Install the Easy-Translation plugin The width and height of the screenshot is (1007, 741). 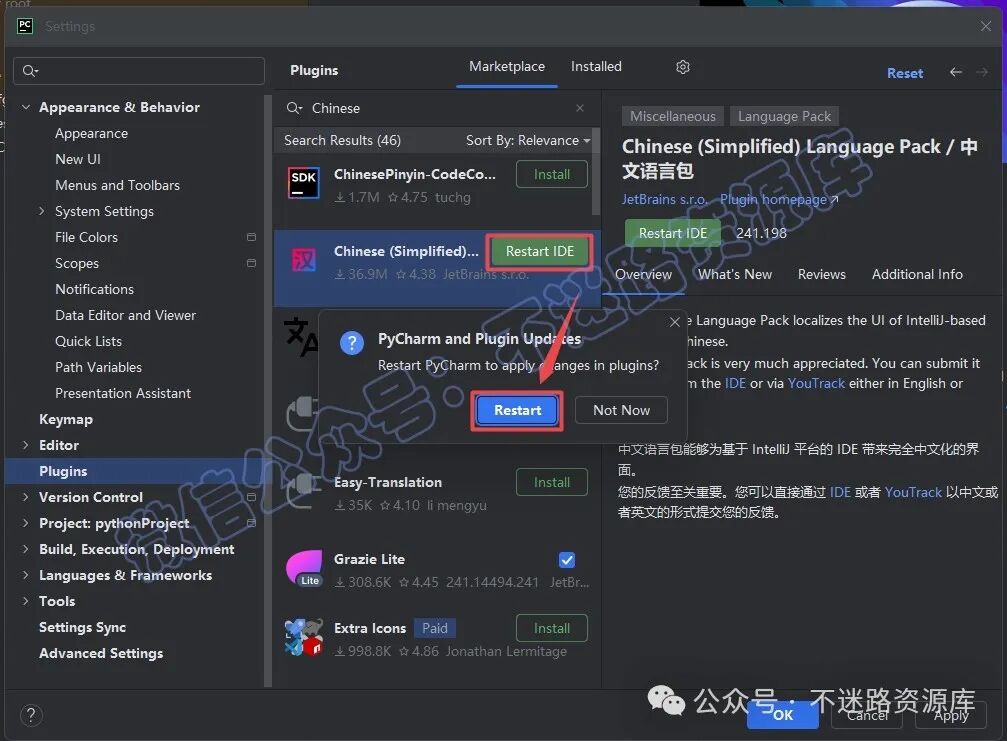click(x=552, y=482)
